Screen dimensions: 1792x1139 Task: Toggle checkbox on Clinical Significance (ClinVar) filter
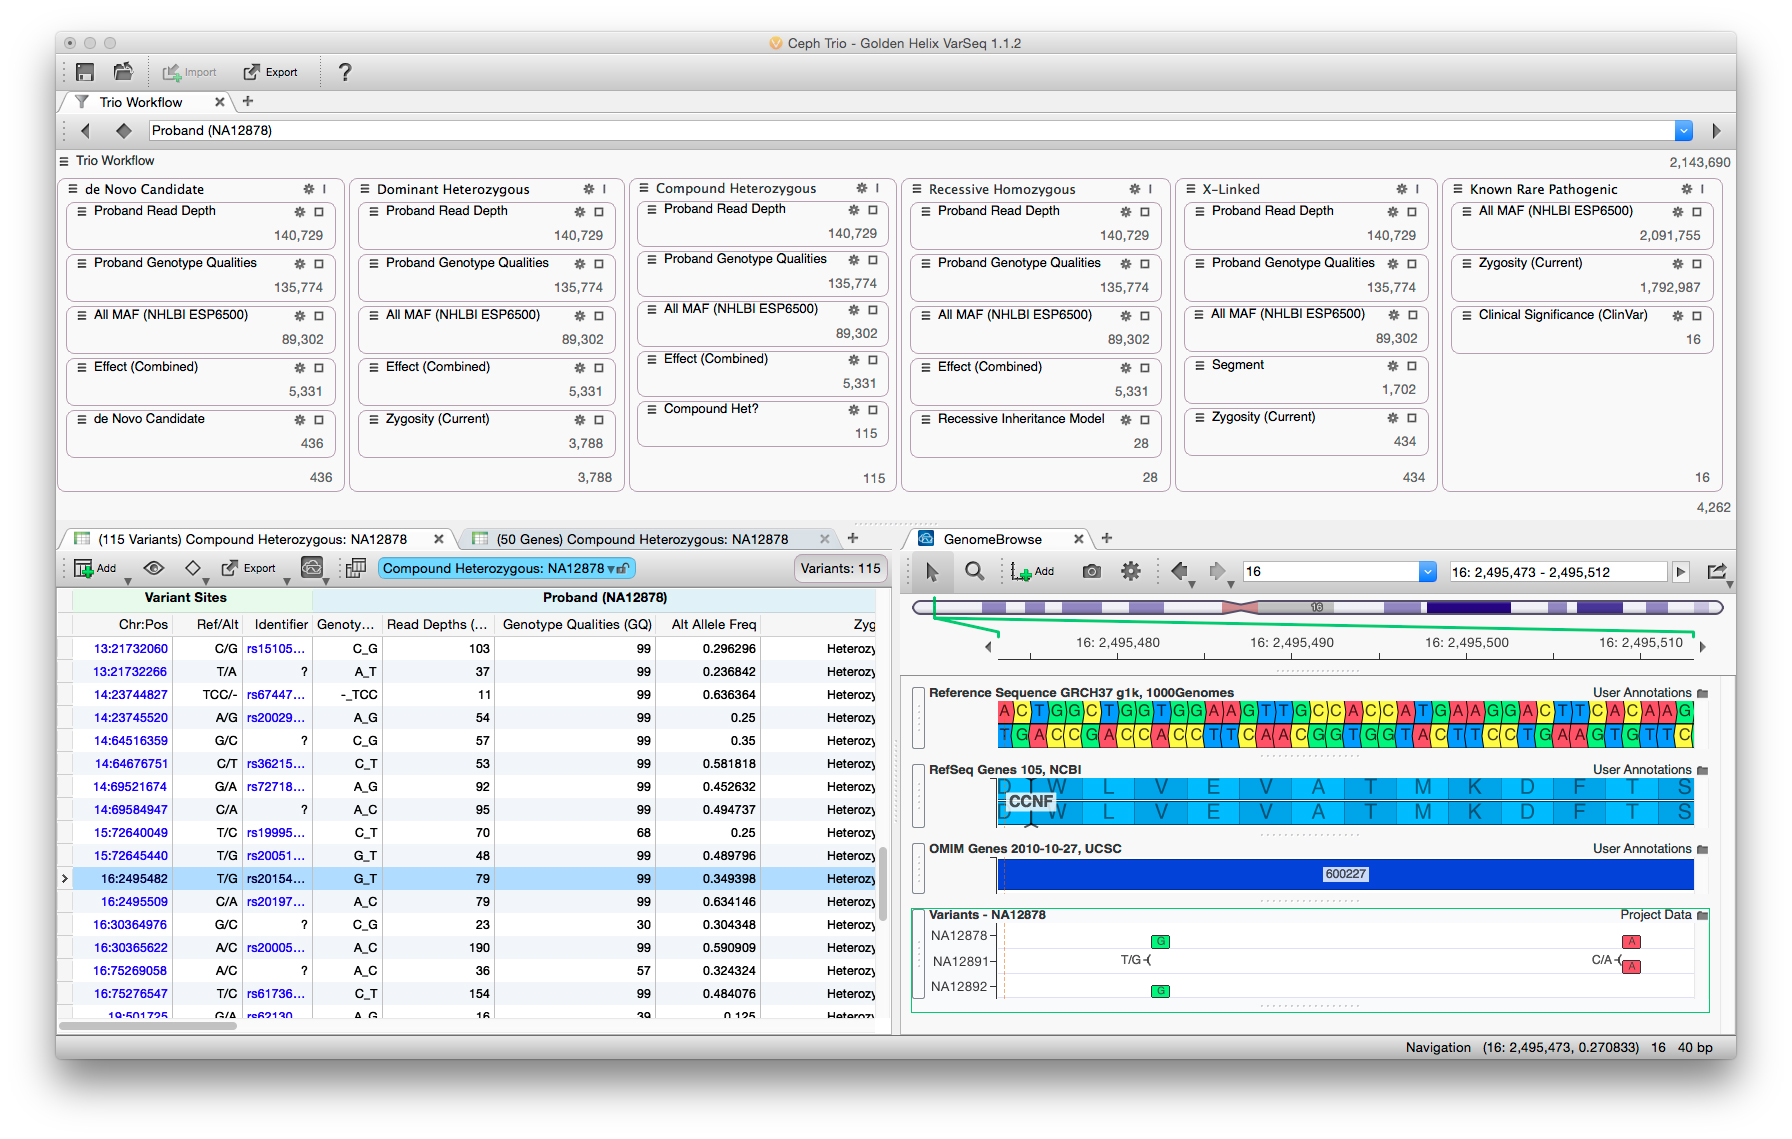1697,316
